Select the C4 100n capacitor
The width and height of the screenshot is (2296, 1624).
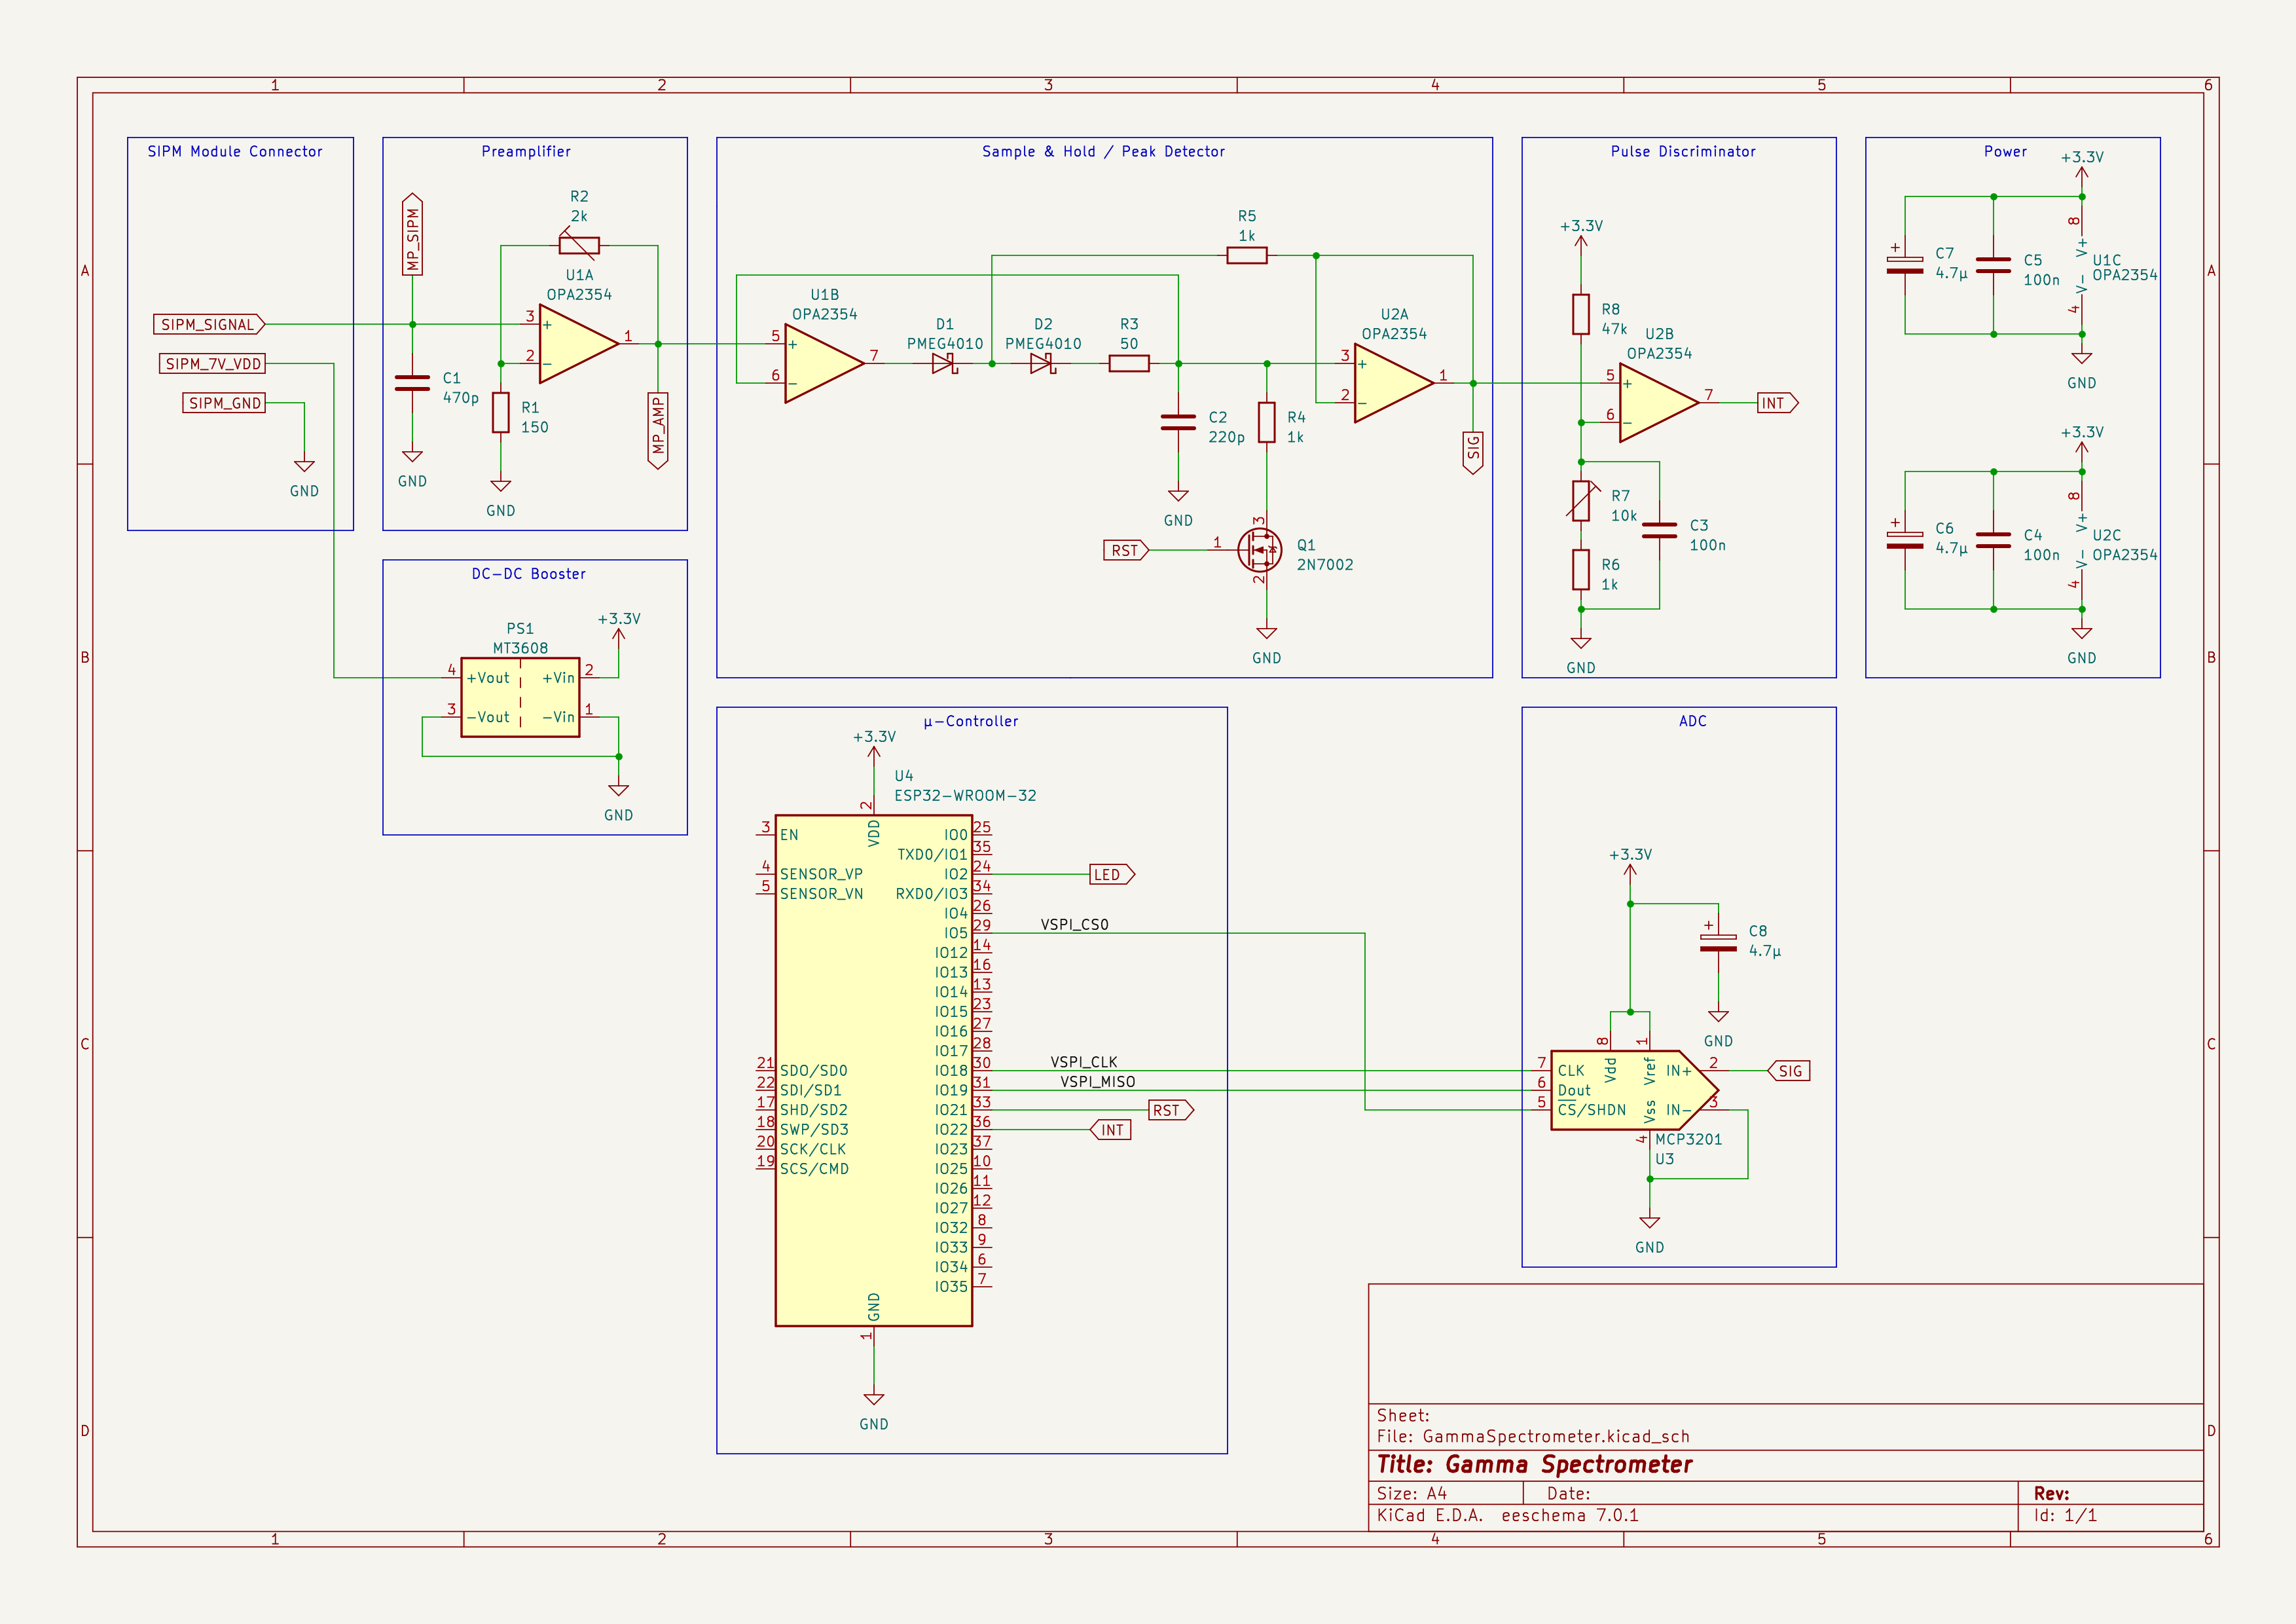coord(1993,540)
